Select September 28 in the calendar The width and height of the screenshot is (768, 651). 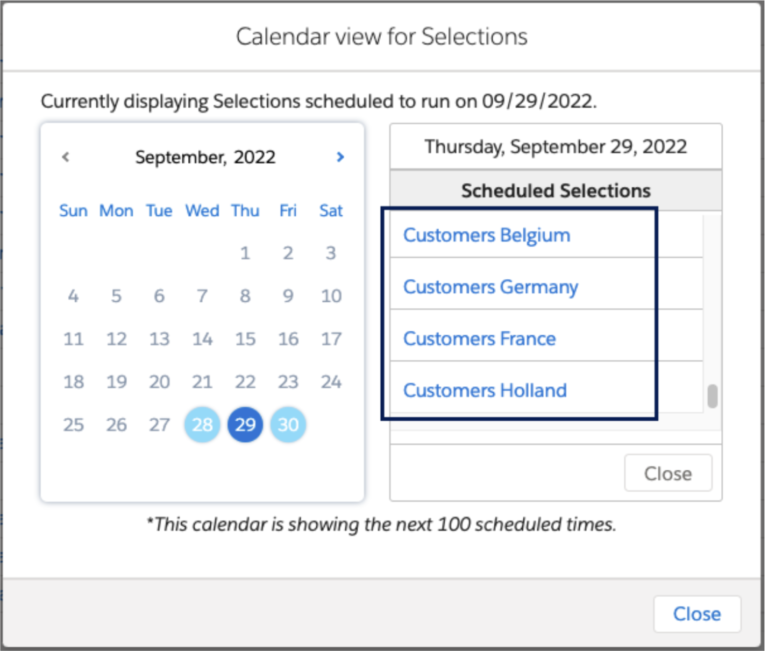202,425
